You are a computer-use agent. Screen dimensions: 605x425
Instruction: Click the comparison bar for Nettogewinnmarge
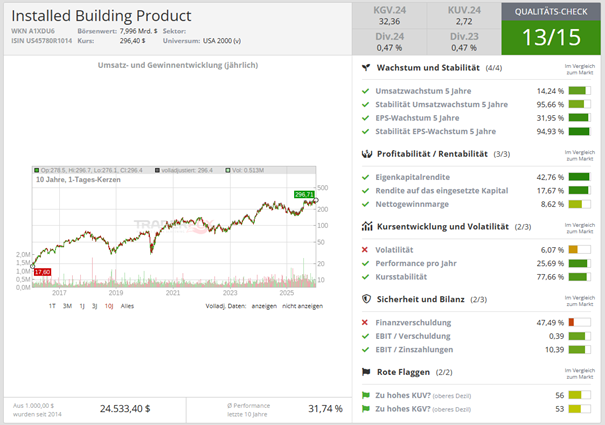pos(579,204)
